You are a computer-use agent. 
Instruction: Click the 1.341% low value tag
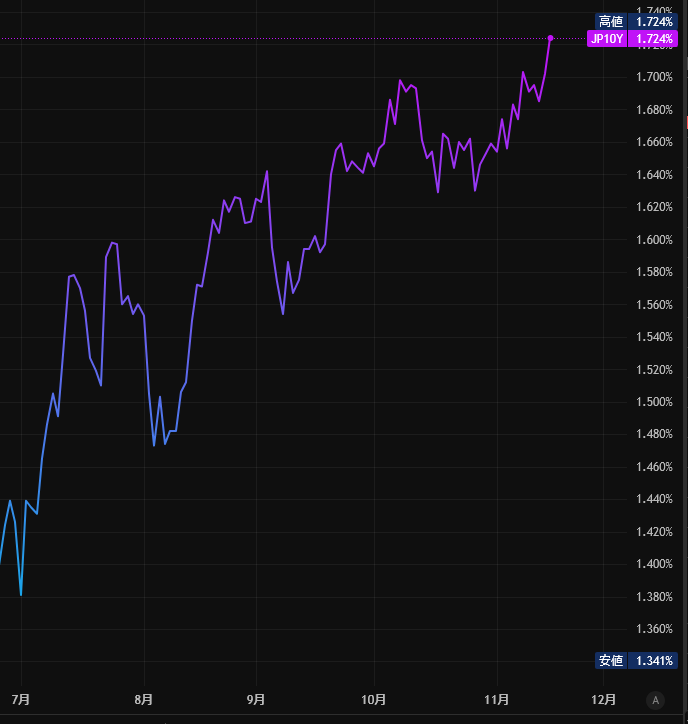(654, 660)
